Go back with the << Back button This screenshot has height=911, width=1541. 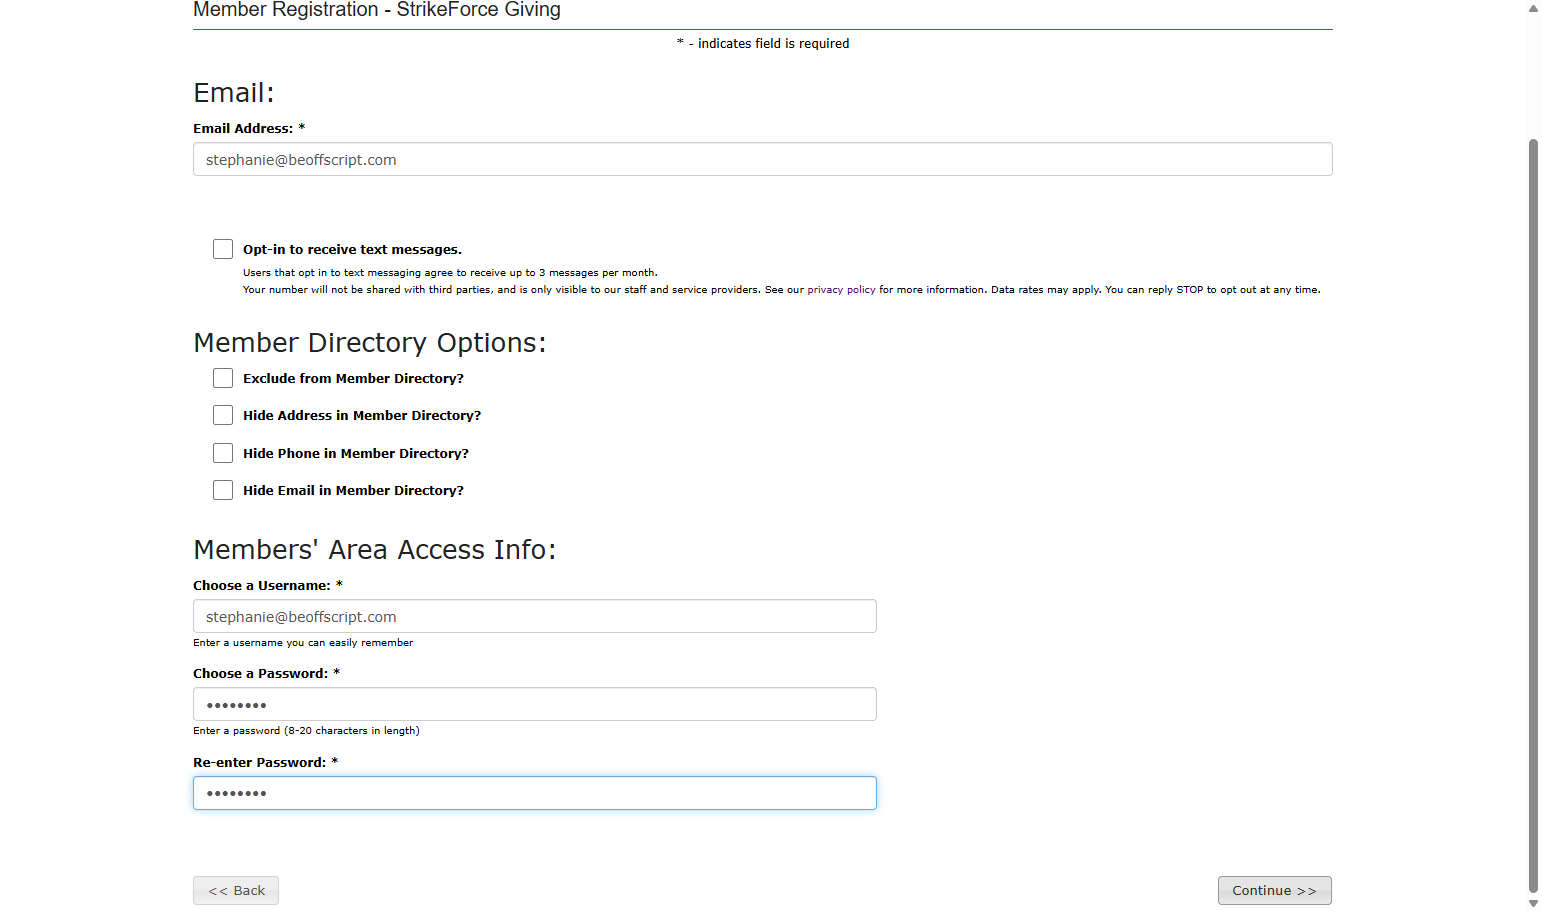[236, 890]
